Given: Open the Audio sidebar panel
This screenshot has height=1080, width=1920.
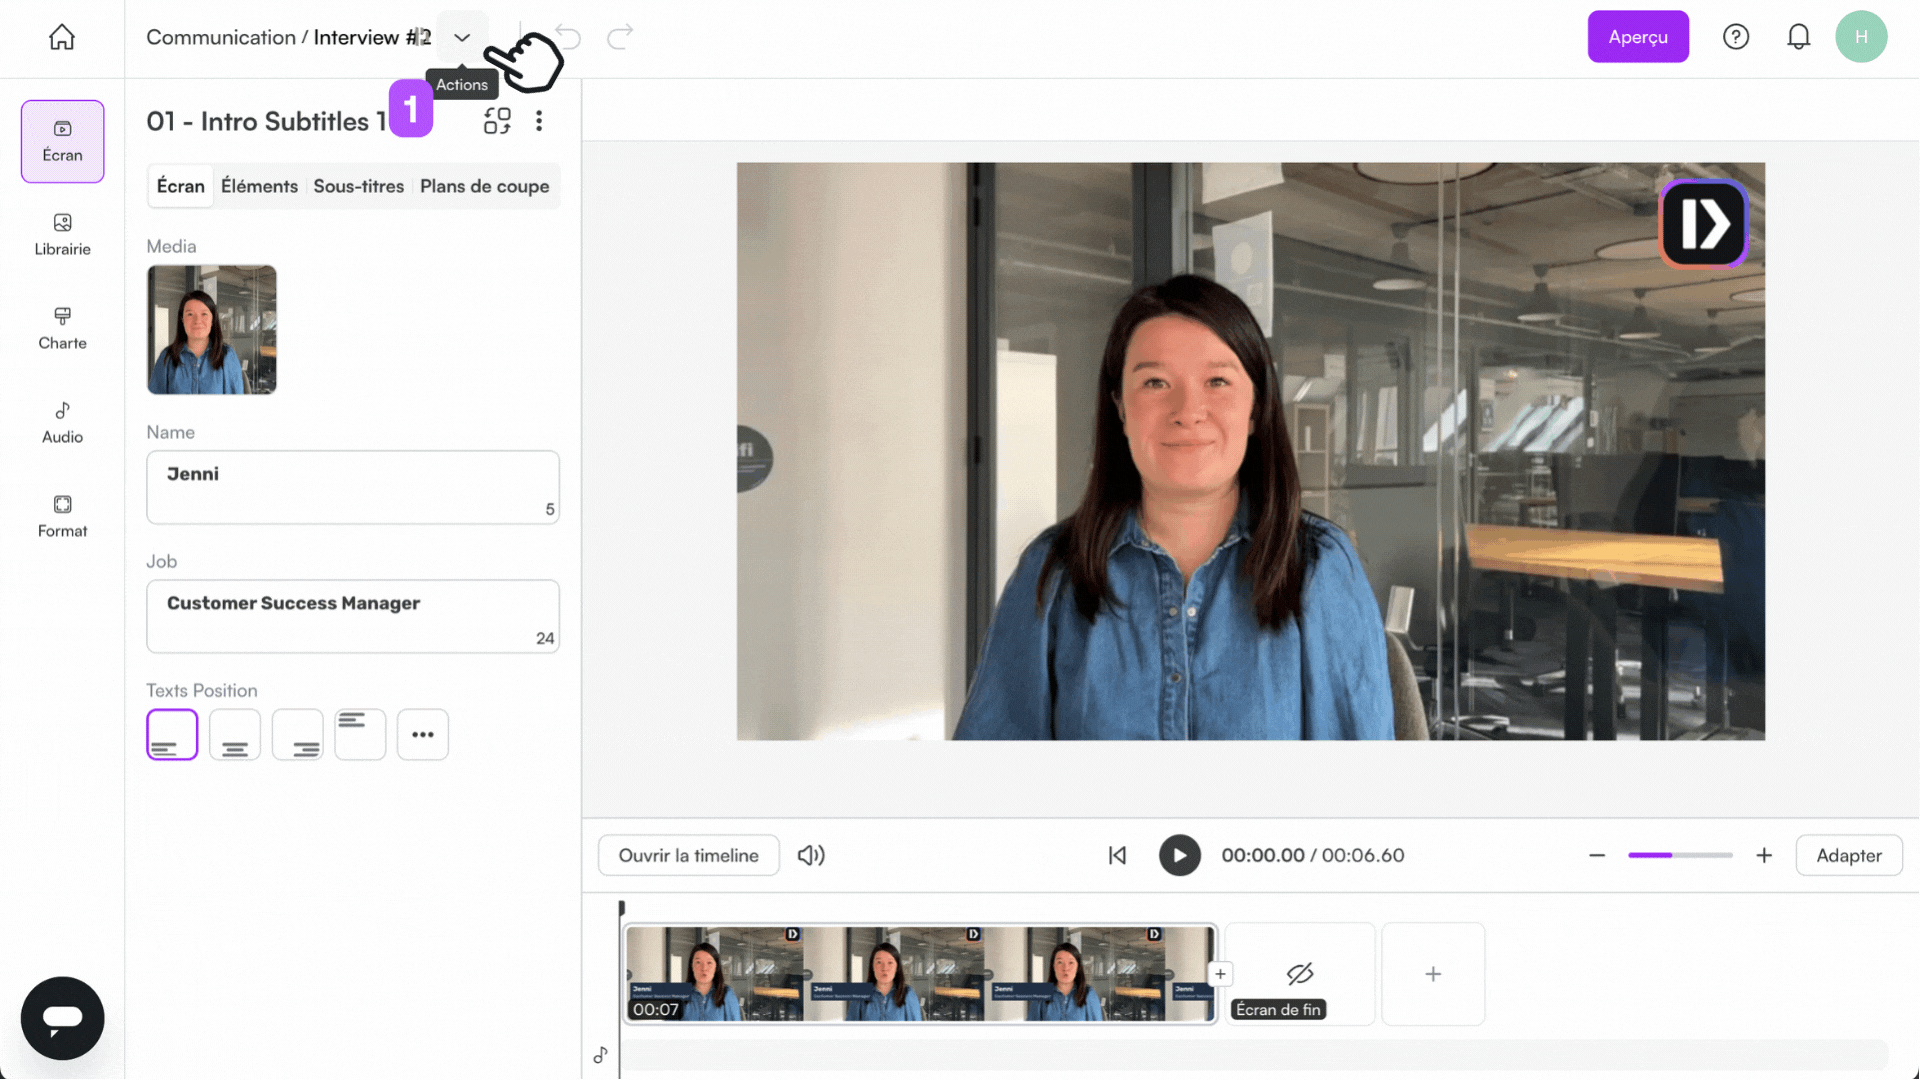Looking at the screenshot, I should (x=61, y=421).
